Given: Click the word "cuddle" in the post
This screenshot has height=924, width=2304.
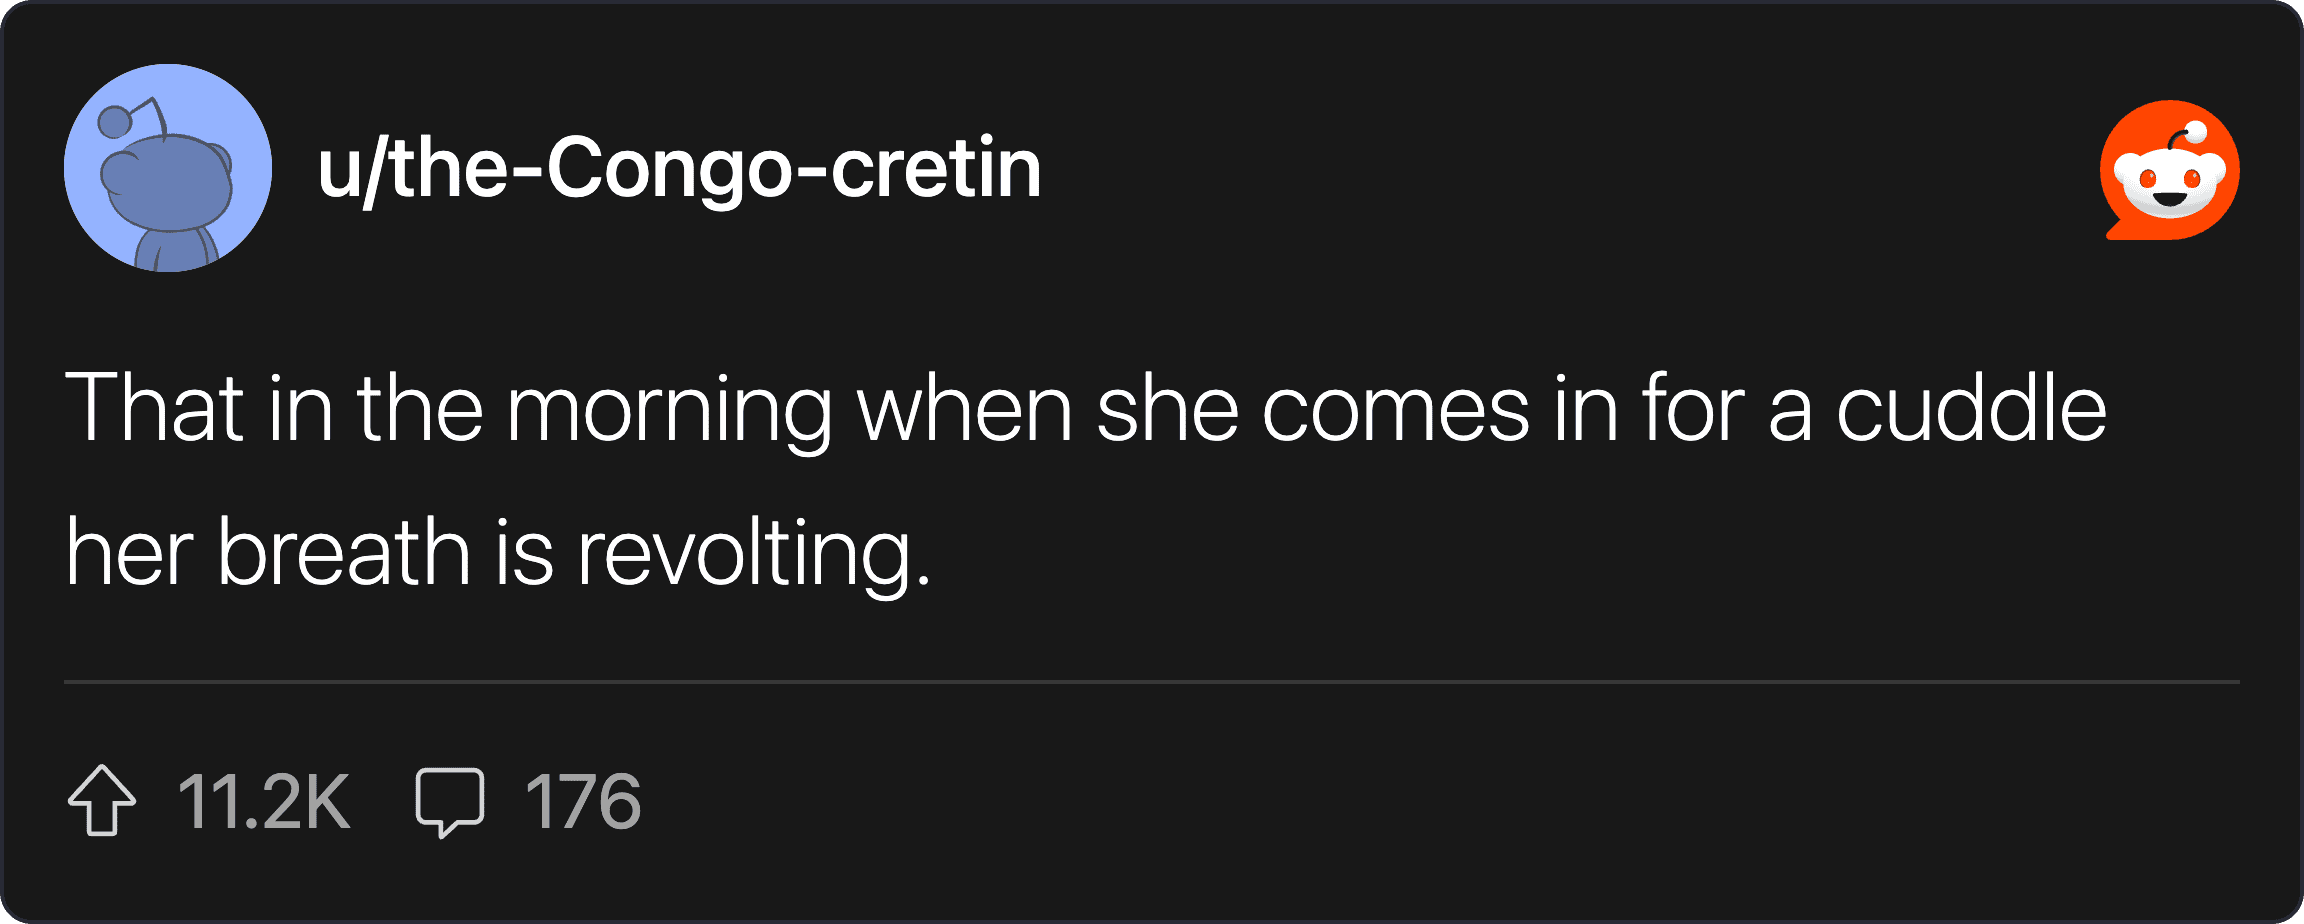Looking at the screenshot, I should pos(1971,408).
